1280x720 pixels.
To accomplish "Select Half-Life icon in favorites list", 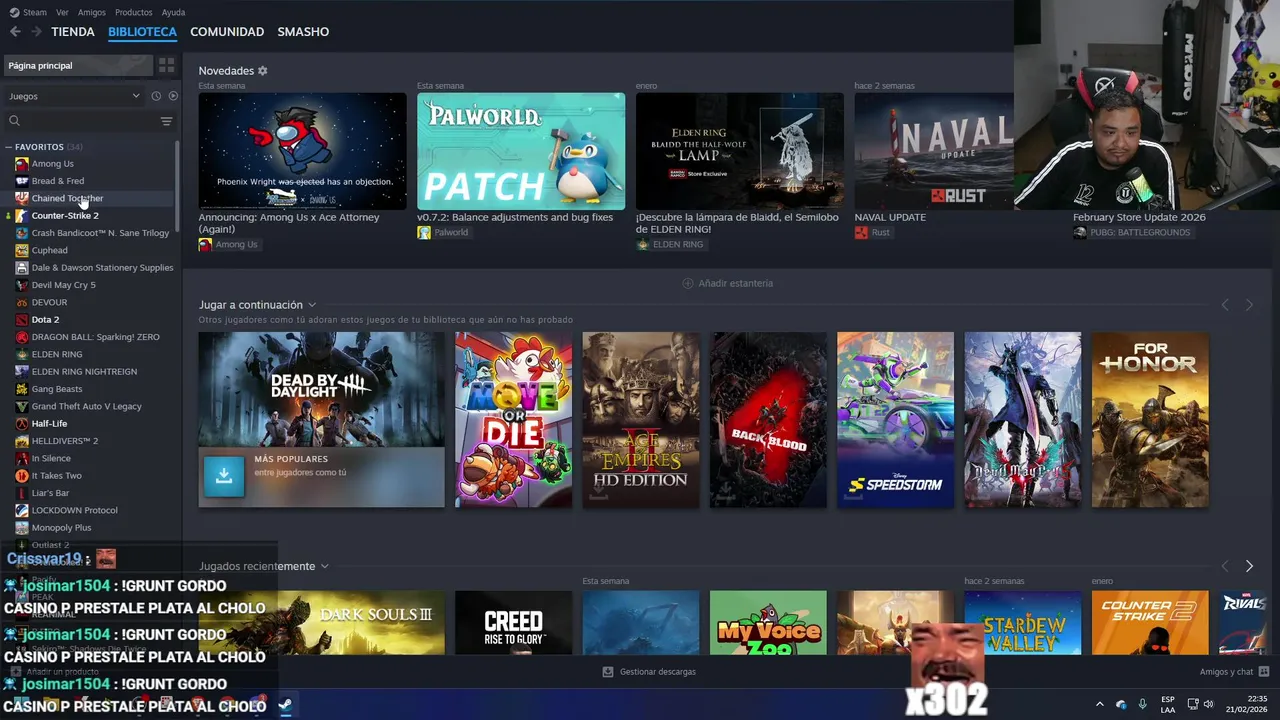I will click(x=22, y=424).
